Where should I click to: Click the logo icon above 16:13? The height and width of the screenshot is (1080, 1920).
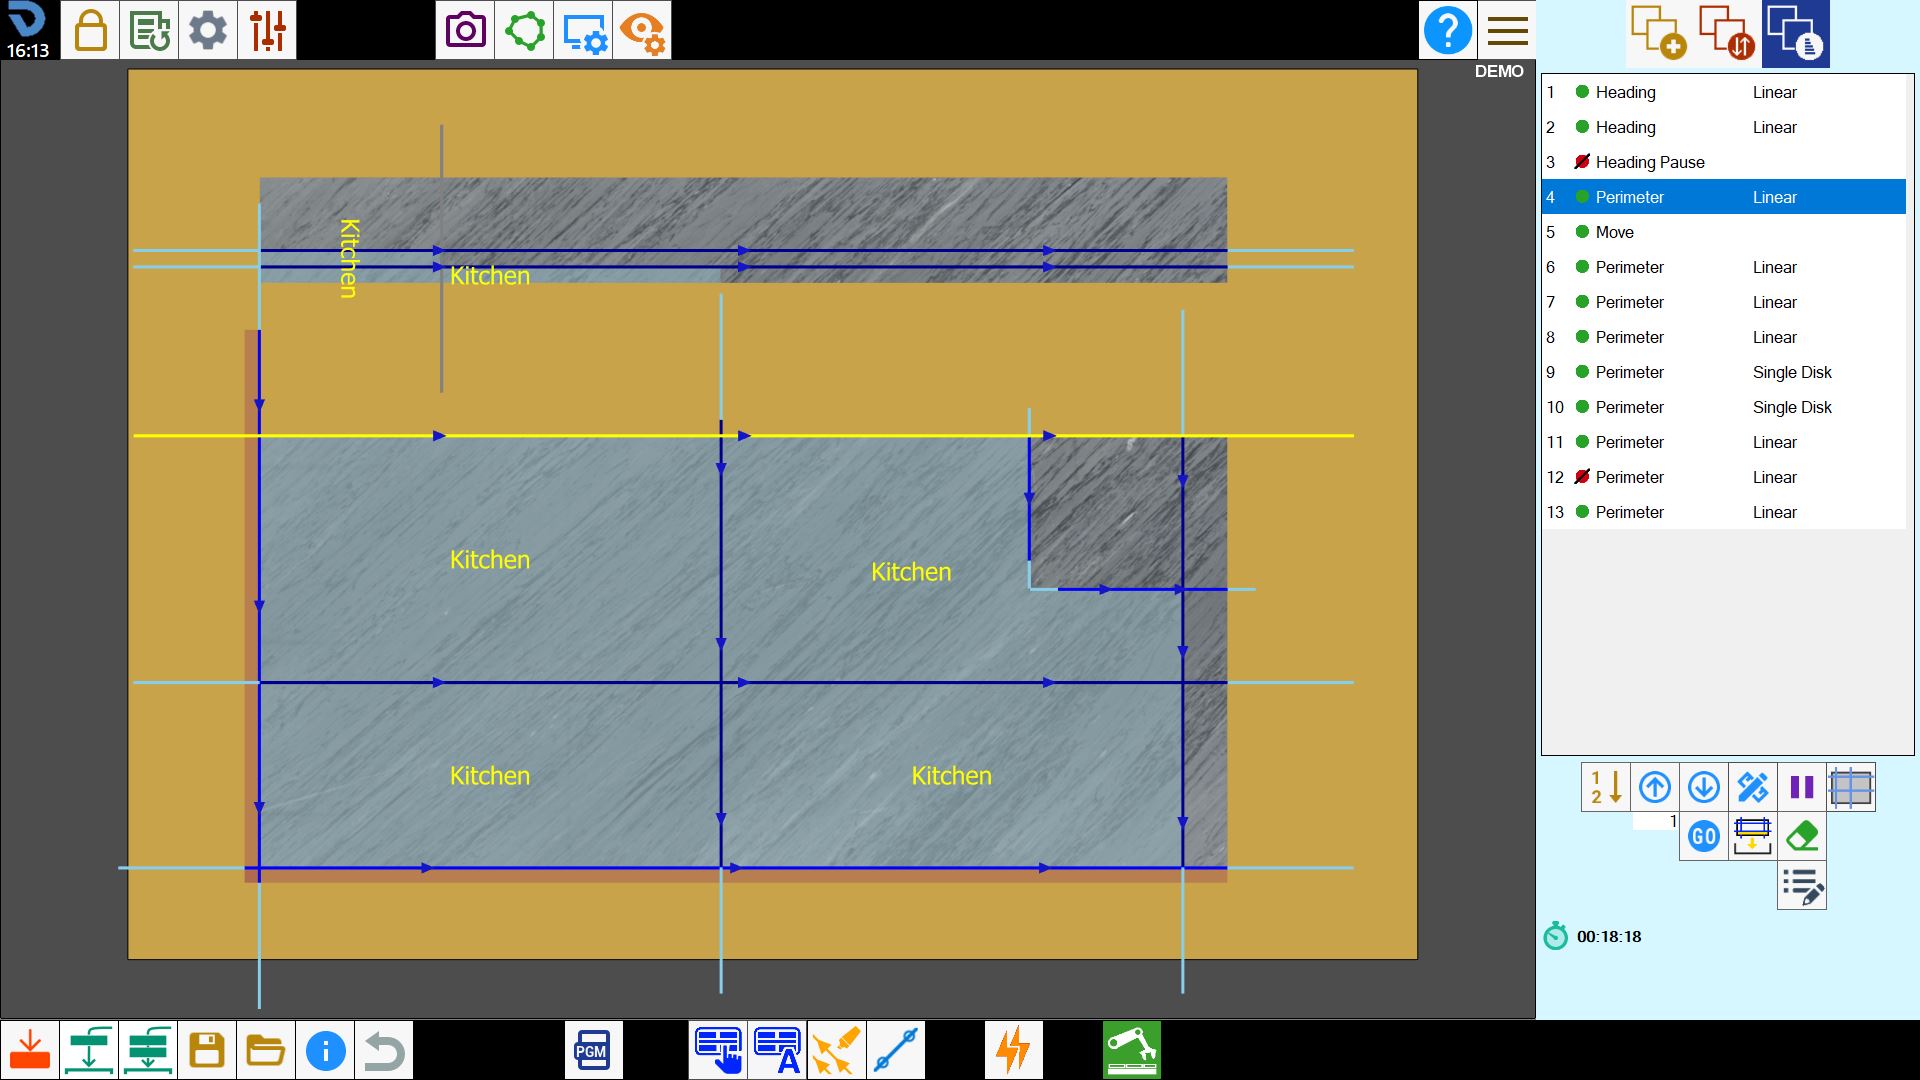27,20
